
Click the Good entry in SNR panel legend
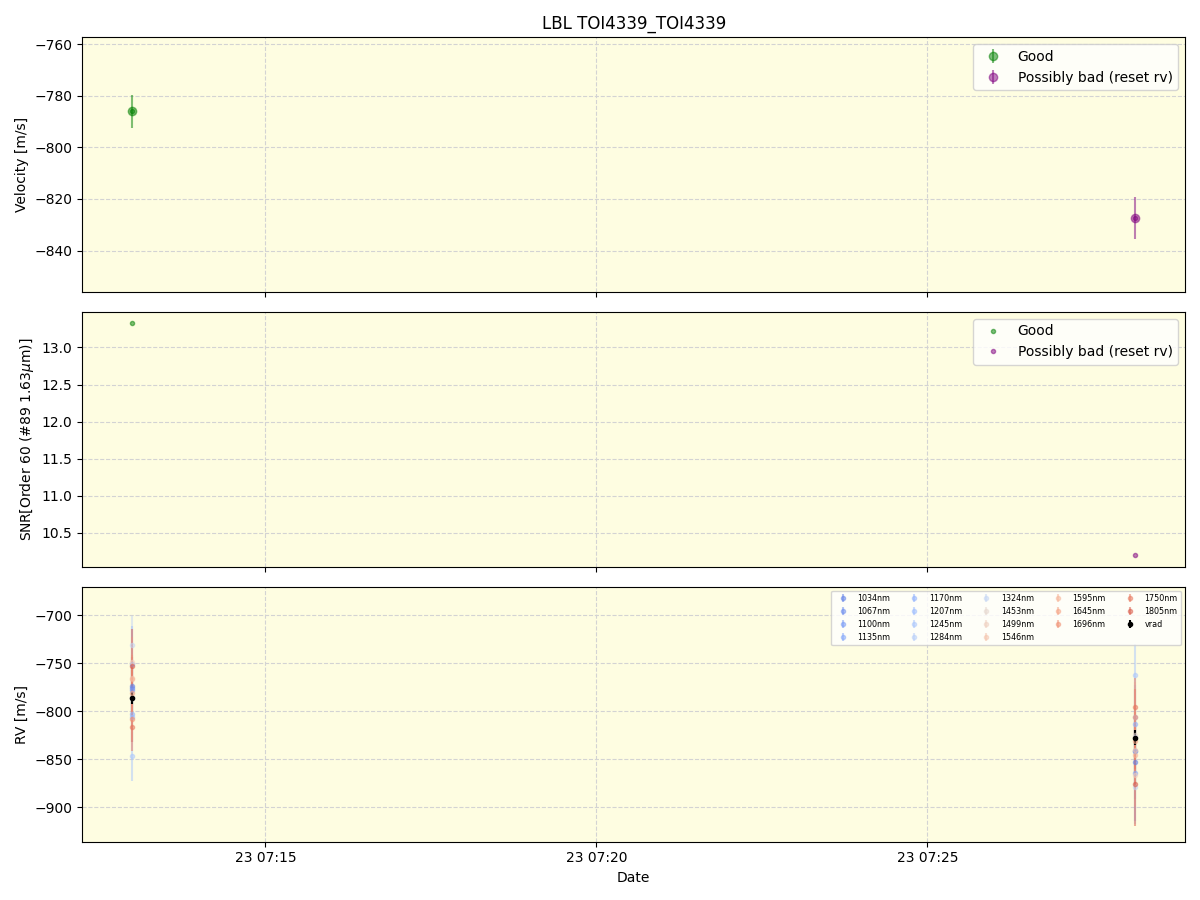[x=1035, y=330]
